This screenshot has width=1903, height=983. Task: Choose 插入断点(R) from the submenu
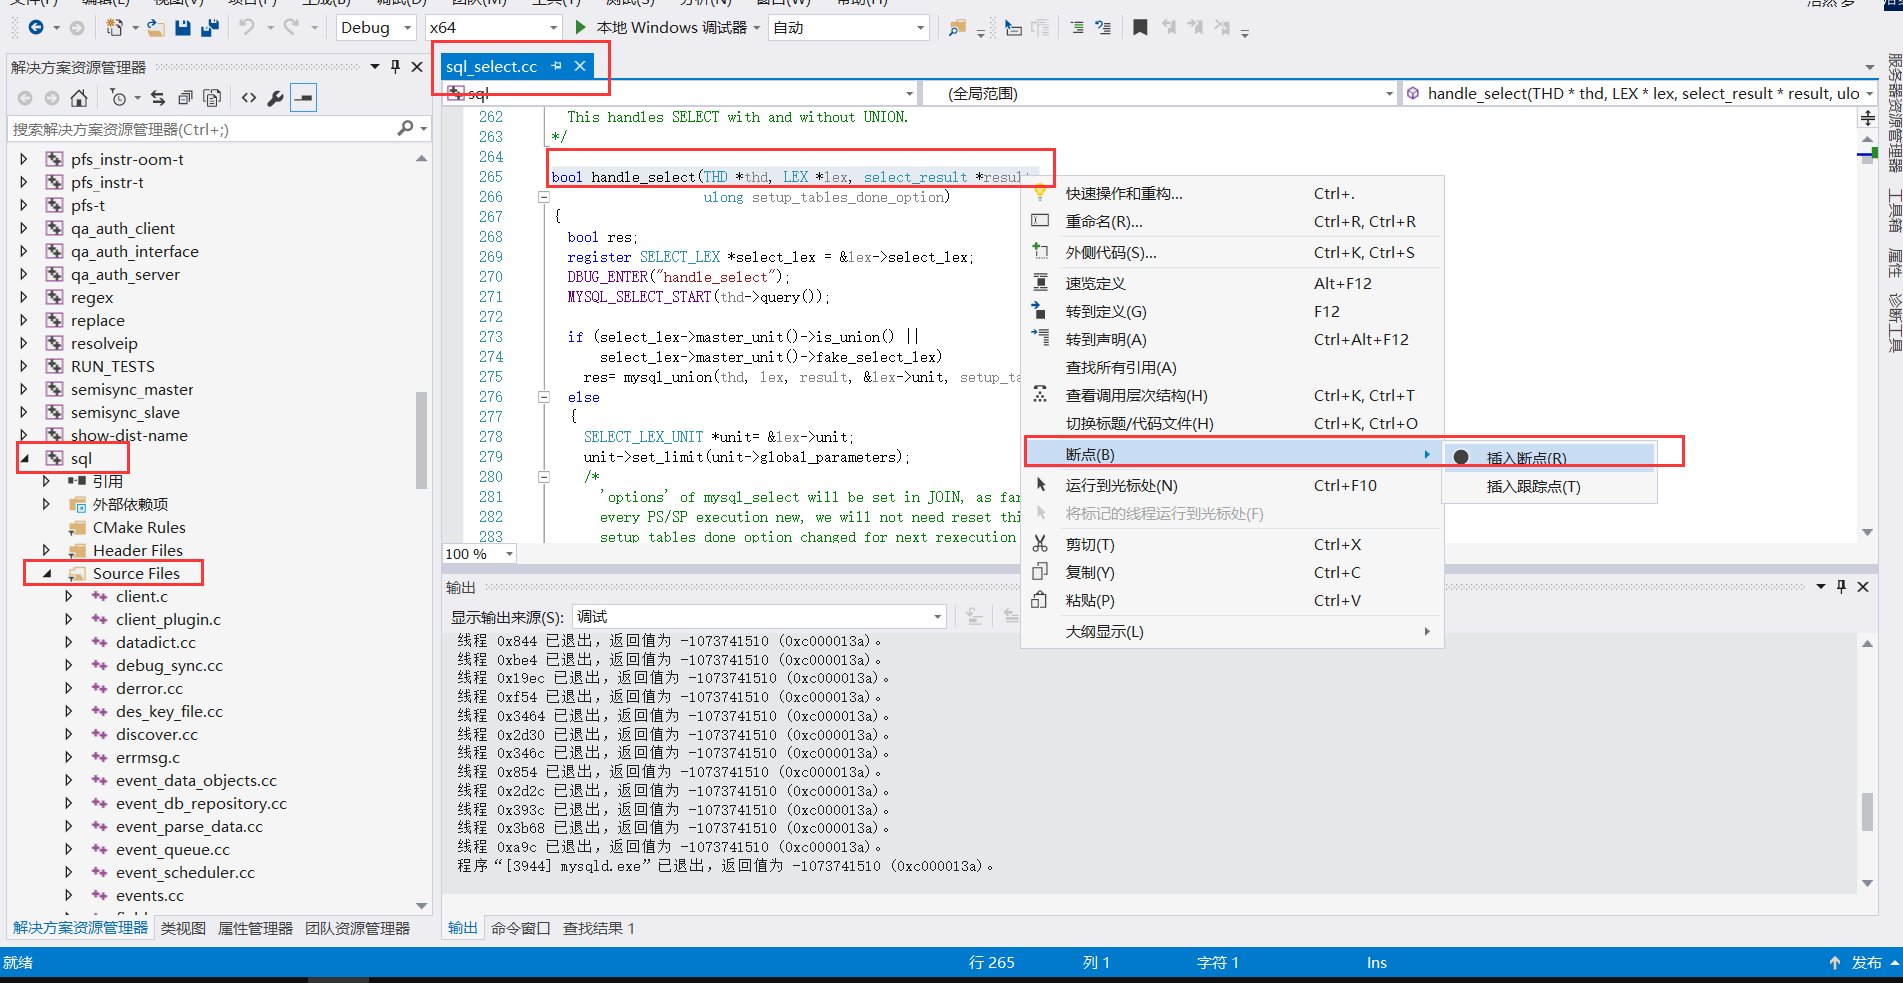1549,458
